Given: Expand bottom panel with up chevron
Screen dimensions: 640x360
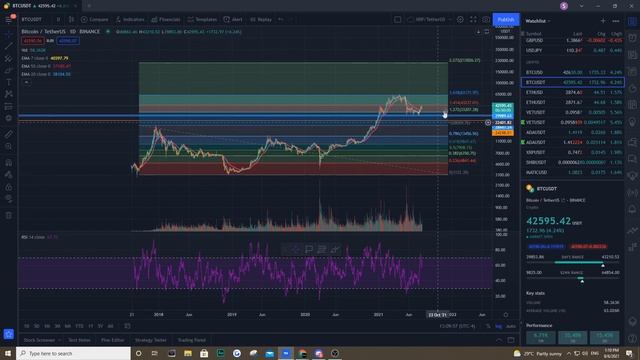Looking at the screenshot, I should click(499, 340).
